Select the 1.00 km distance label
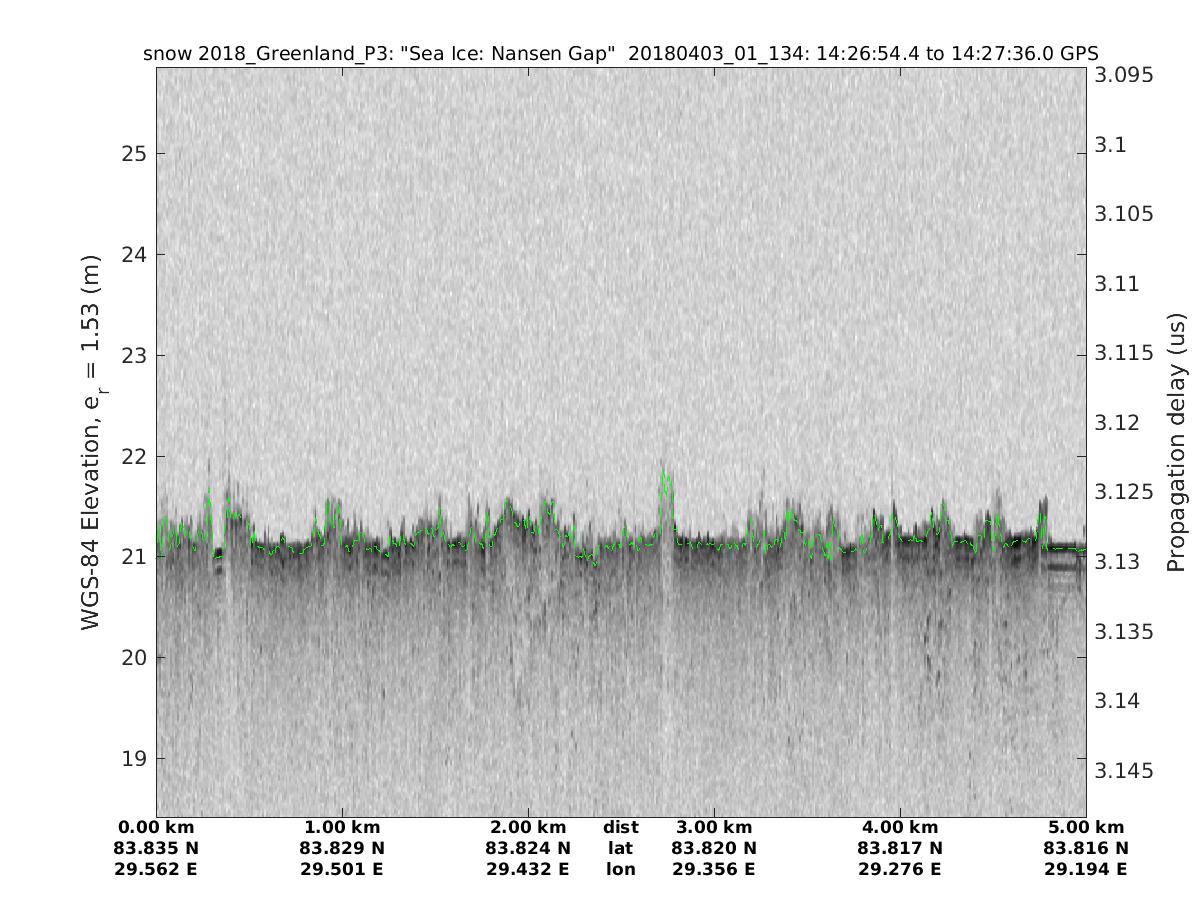This screenshot has width=1200, height=900. pos(342,828)
